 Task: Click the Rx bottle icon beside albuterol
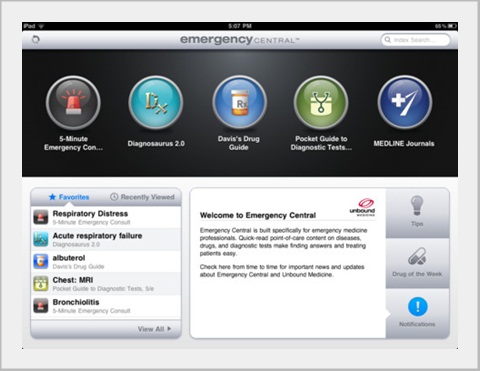coord(41,262)
